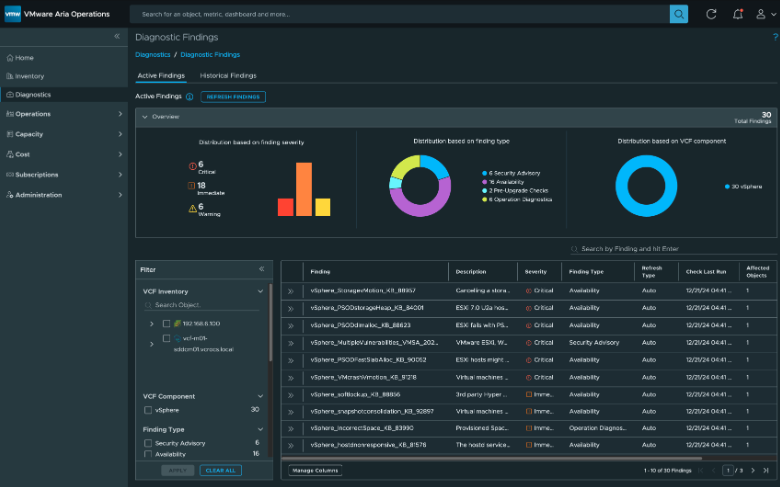Click the Refresh Findings button
780x487 pixels.
(x=233, y=97)
